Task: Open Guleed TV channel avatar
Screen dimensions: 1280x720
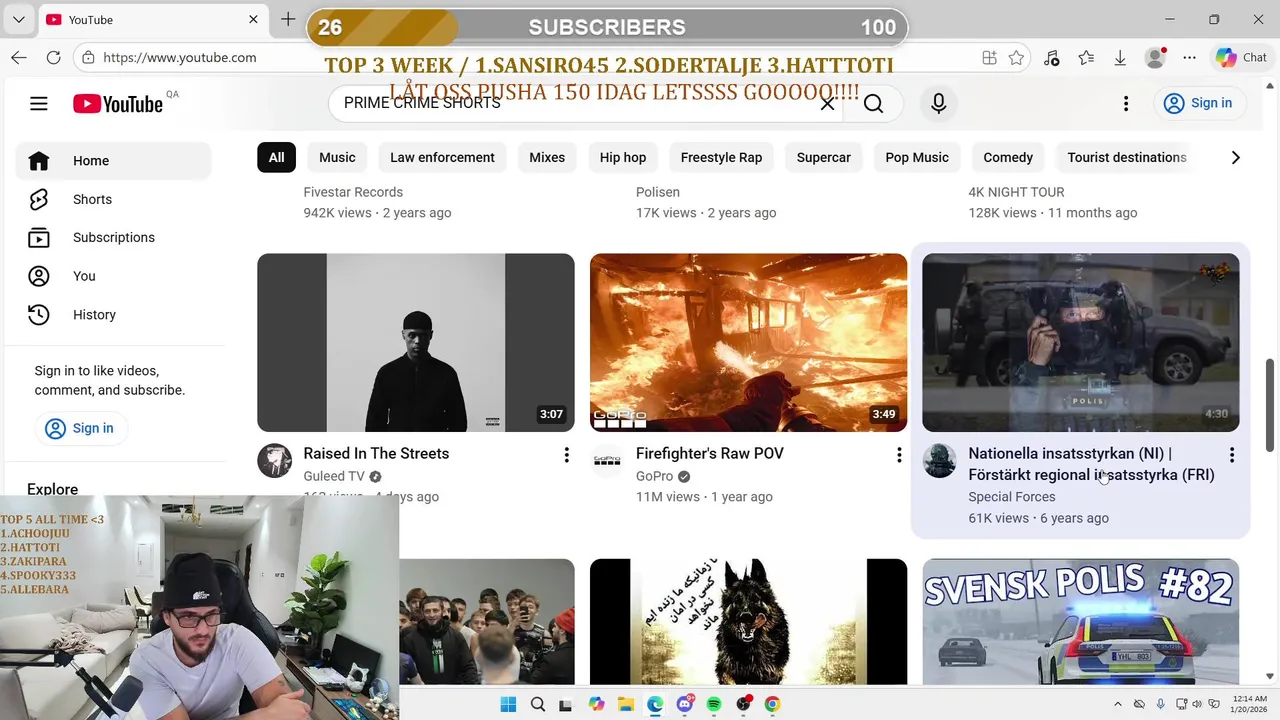Action: [275, 461]
